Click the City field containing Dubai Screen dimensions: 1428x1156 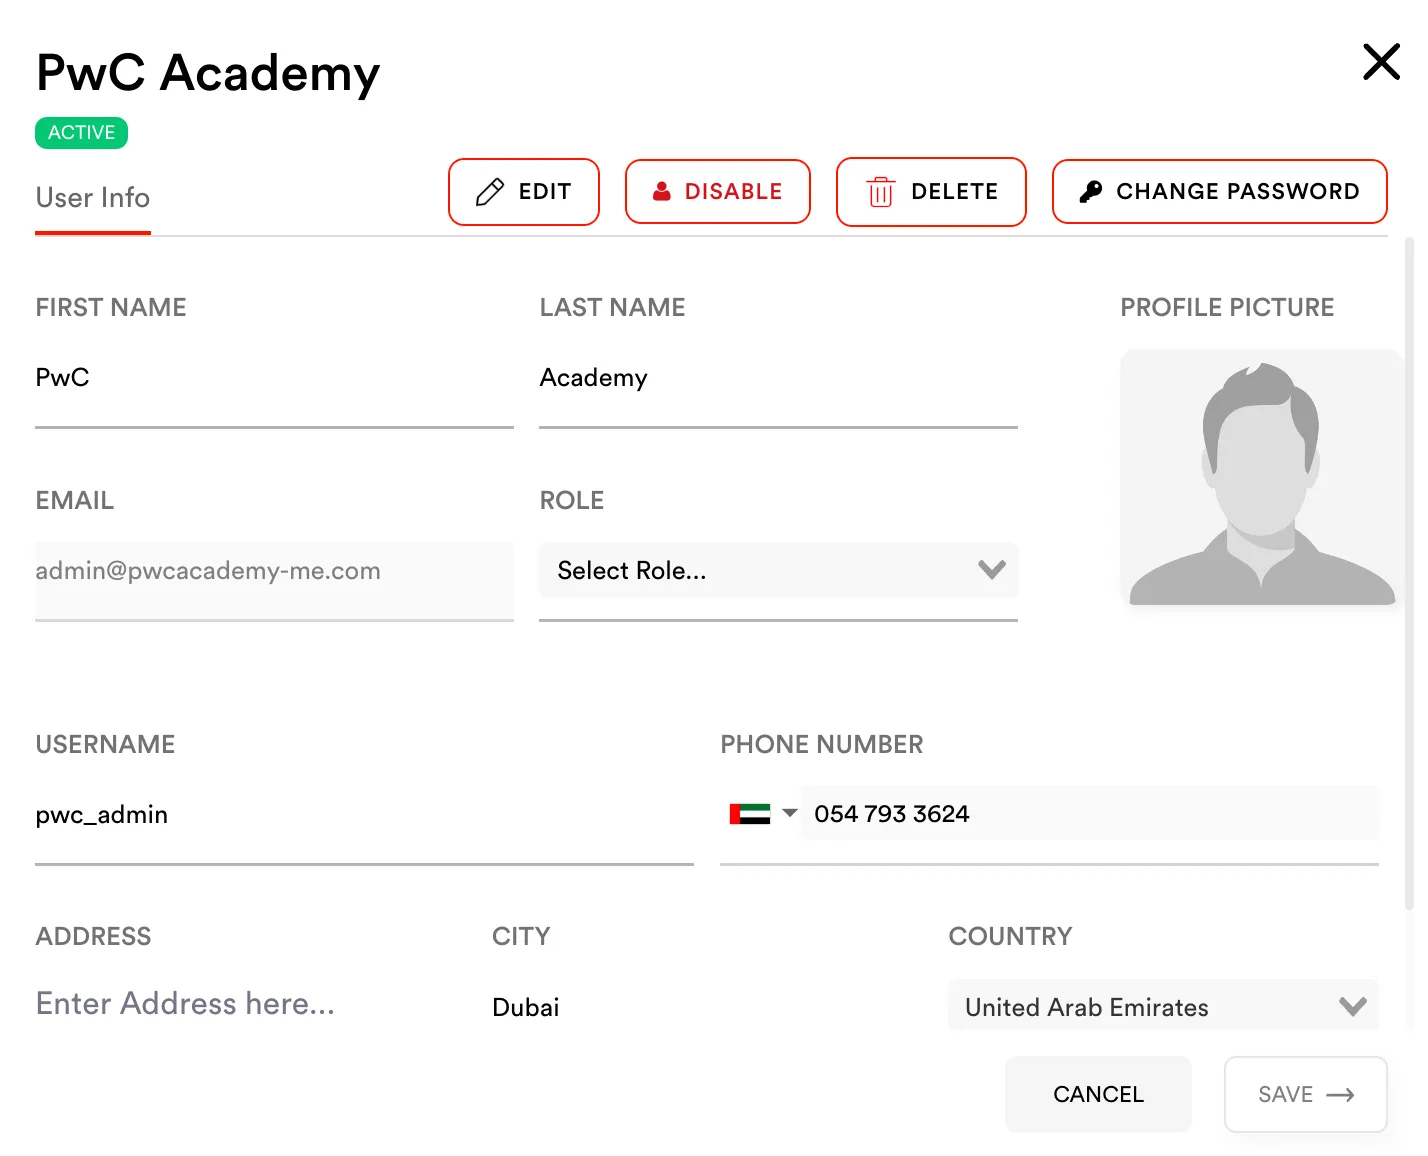706,1006
